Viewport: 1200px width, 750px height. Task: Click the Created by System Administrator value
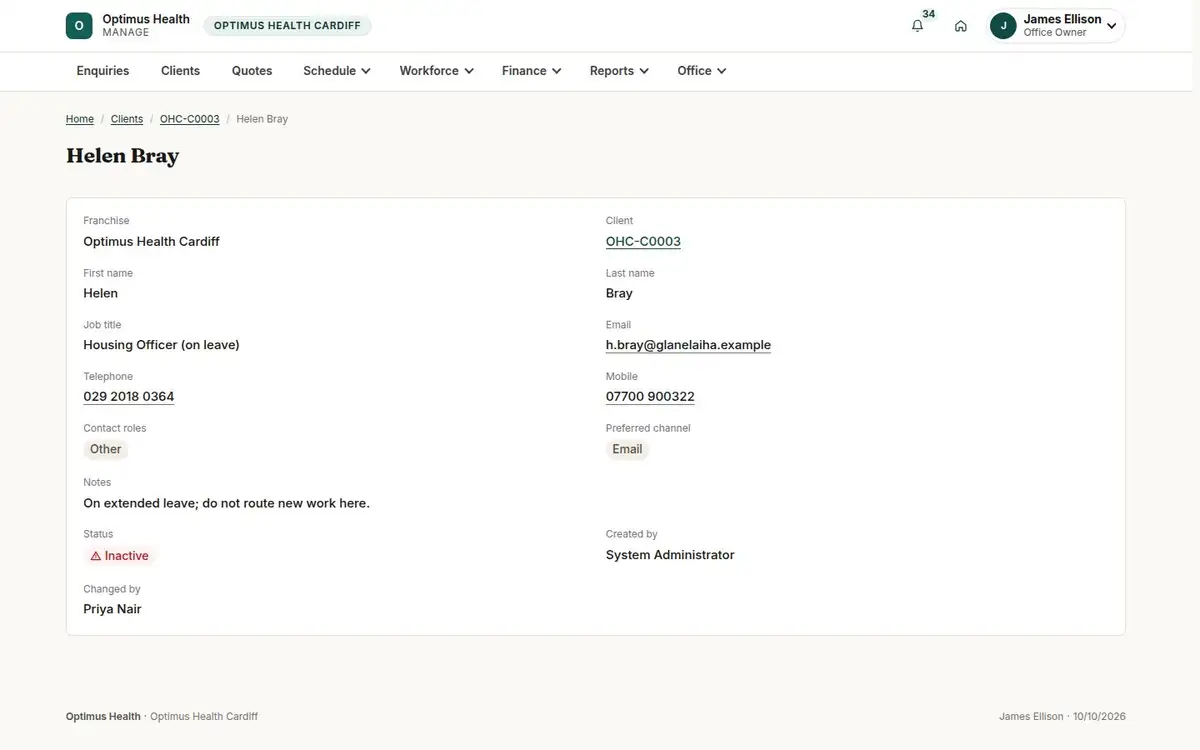point(670,555)
